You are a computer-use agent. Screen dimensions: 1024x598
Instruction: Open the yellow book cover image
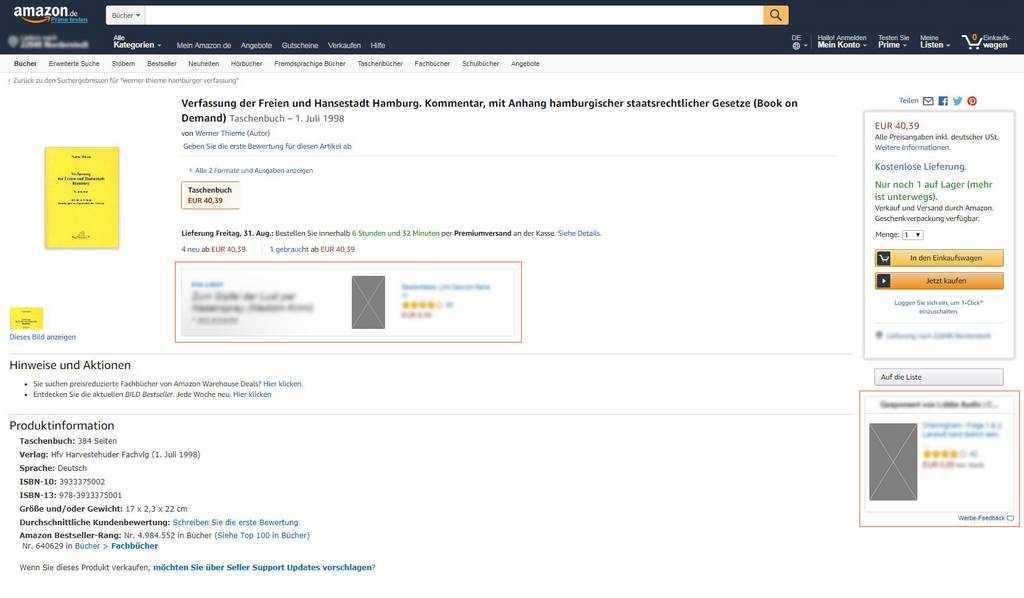82,199
